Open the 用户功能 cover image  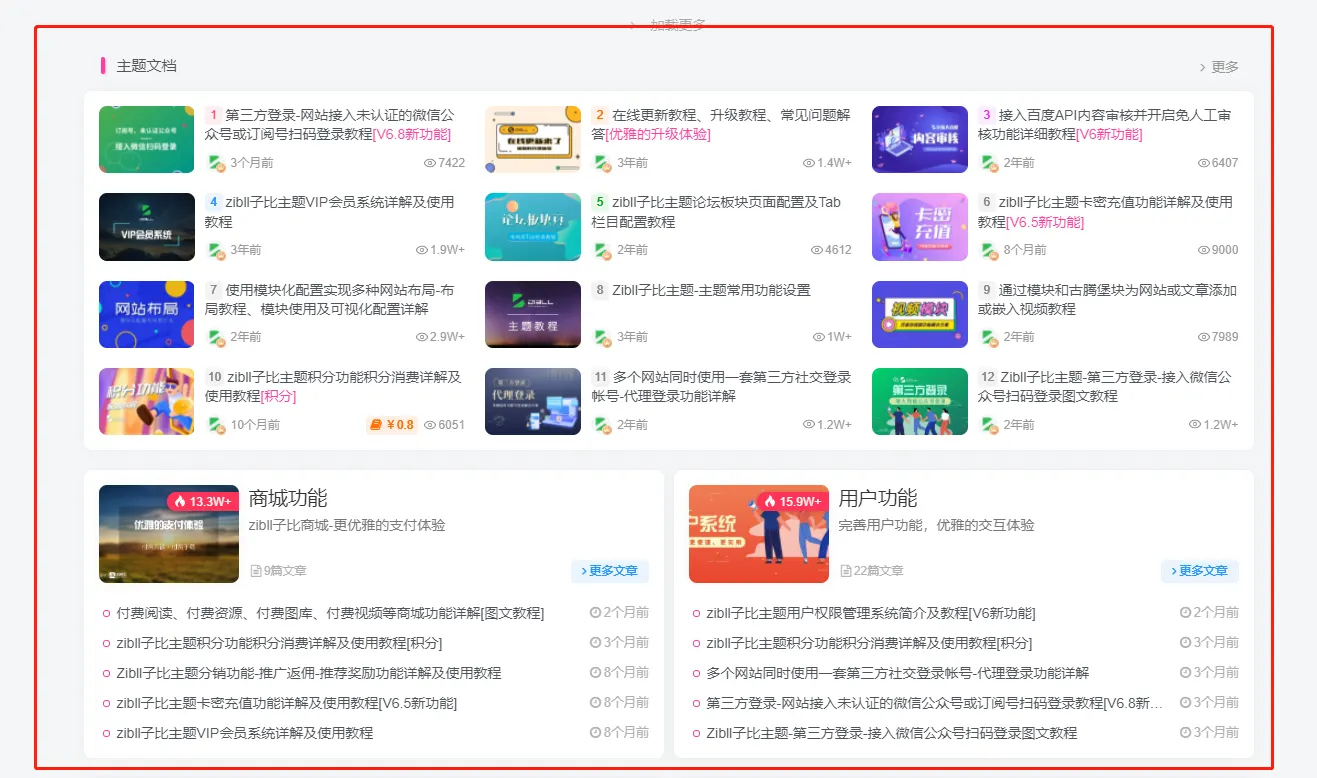pyautogui.click(x=759, y=534)
